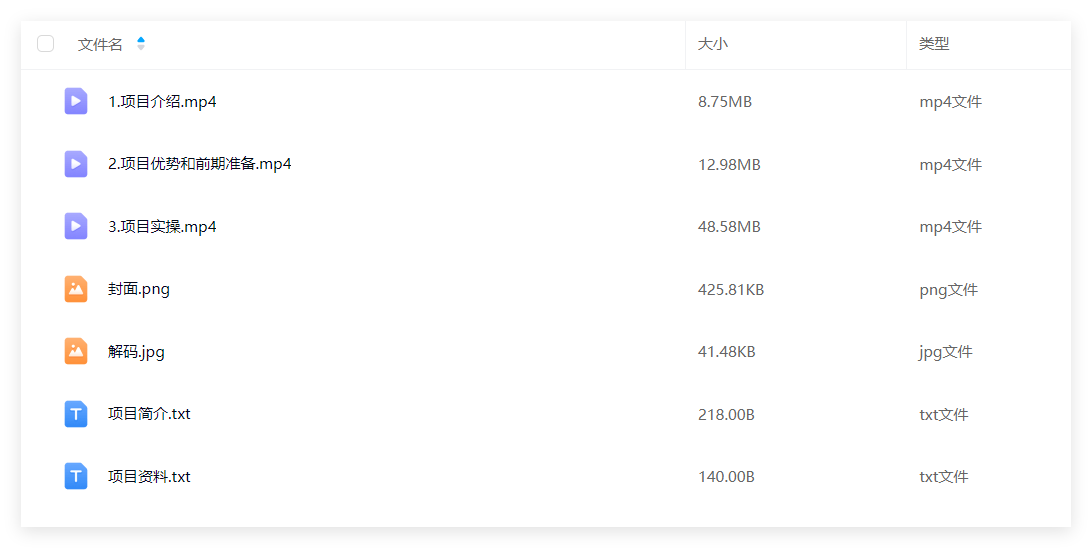Click the 类型 column header
Image resolution: width=1092 pixels, height=548 pixels.
(x=933, y=44)
